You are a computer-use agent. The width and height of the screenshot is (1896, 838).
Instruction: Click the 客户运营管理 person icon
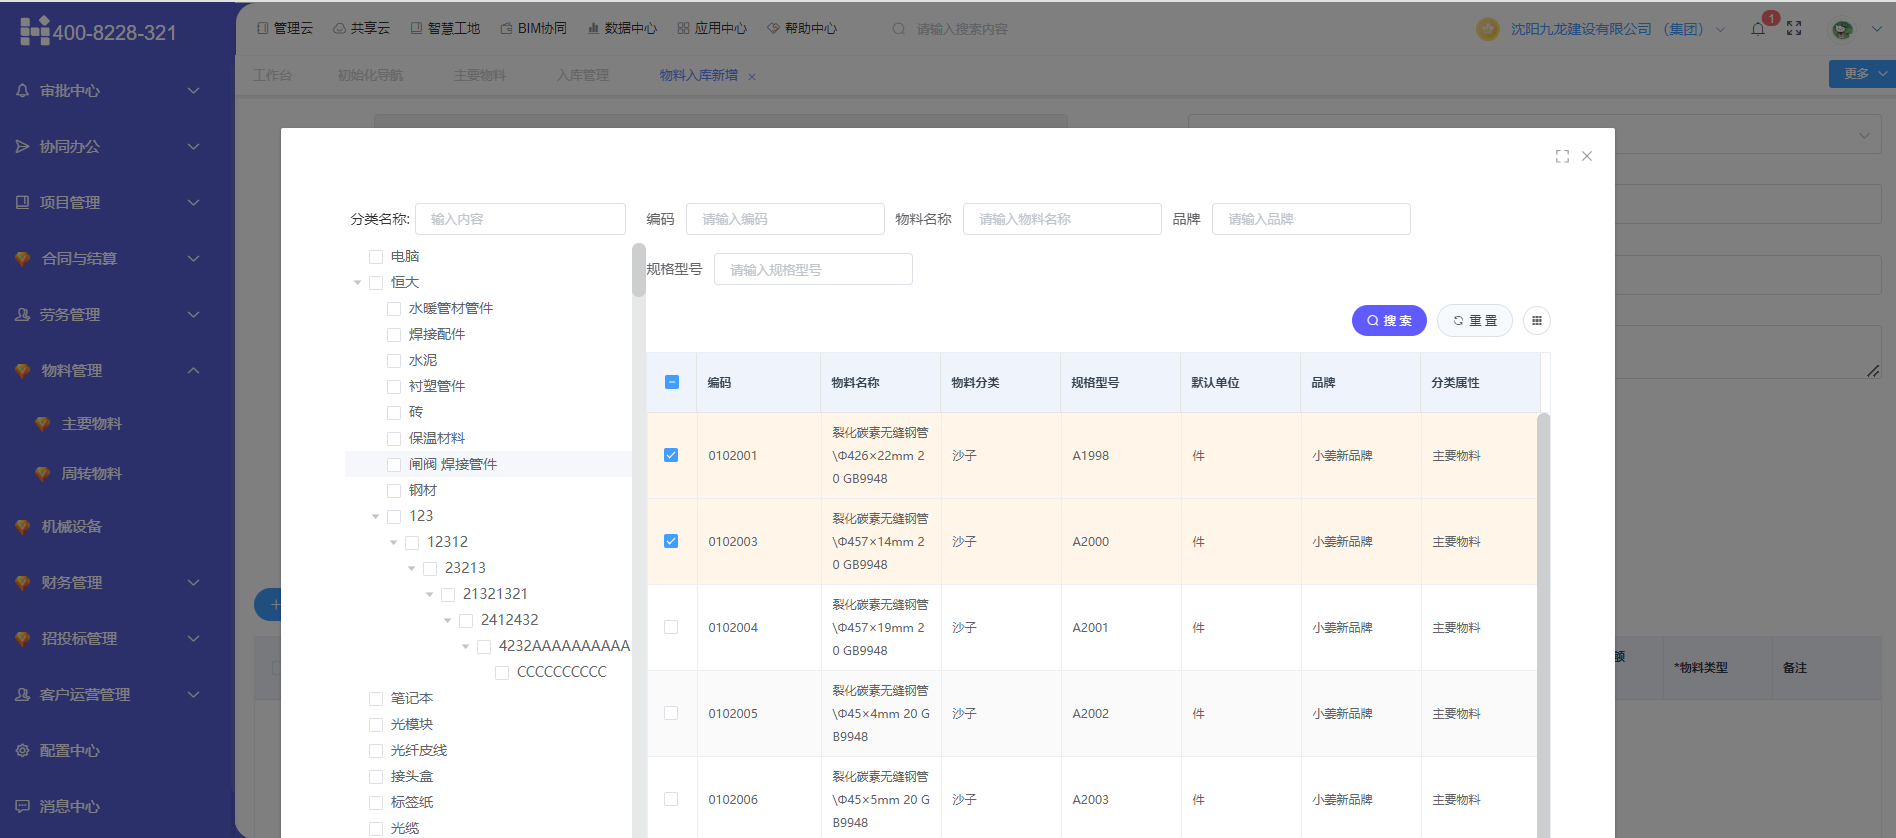23,694
